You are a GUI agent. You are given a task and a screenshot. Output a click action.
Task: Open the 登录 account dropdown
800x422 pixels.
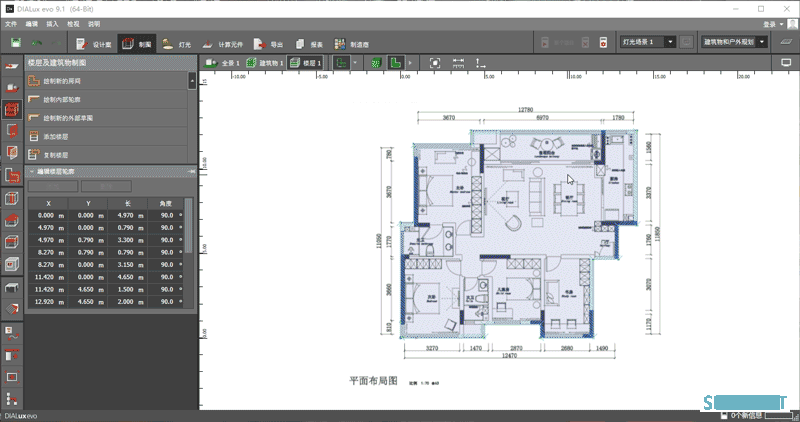pyautogui.click(x=772, y=24)
